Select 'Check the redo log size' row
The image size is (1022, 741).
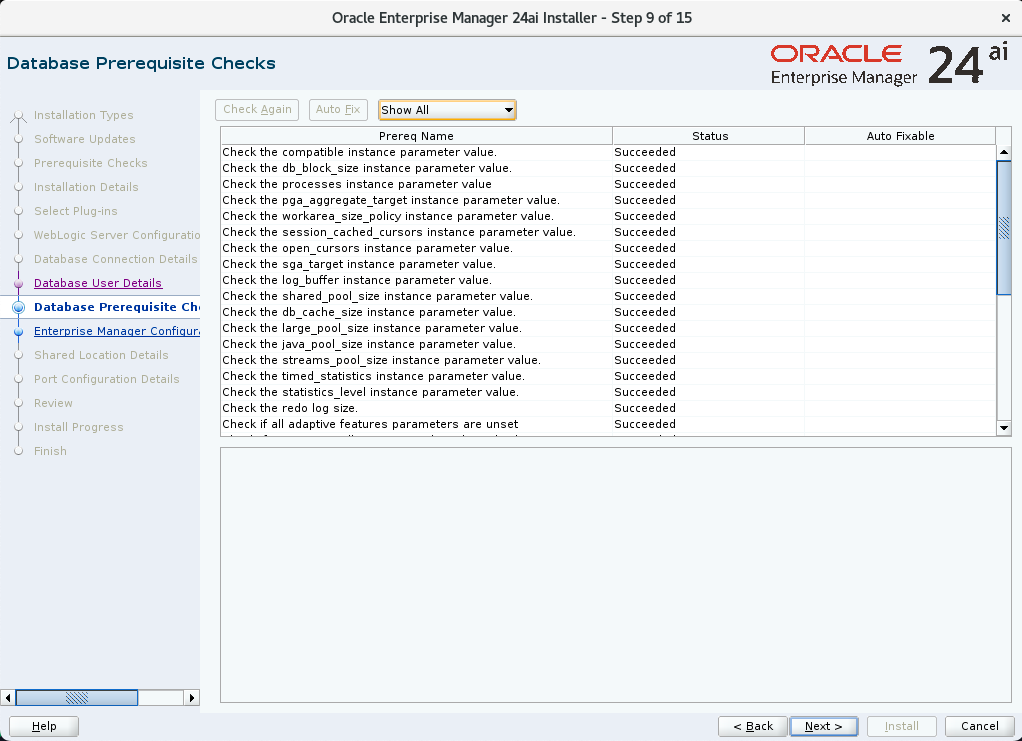click(x=608, y=407)
